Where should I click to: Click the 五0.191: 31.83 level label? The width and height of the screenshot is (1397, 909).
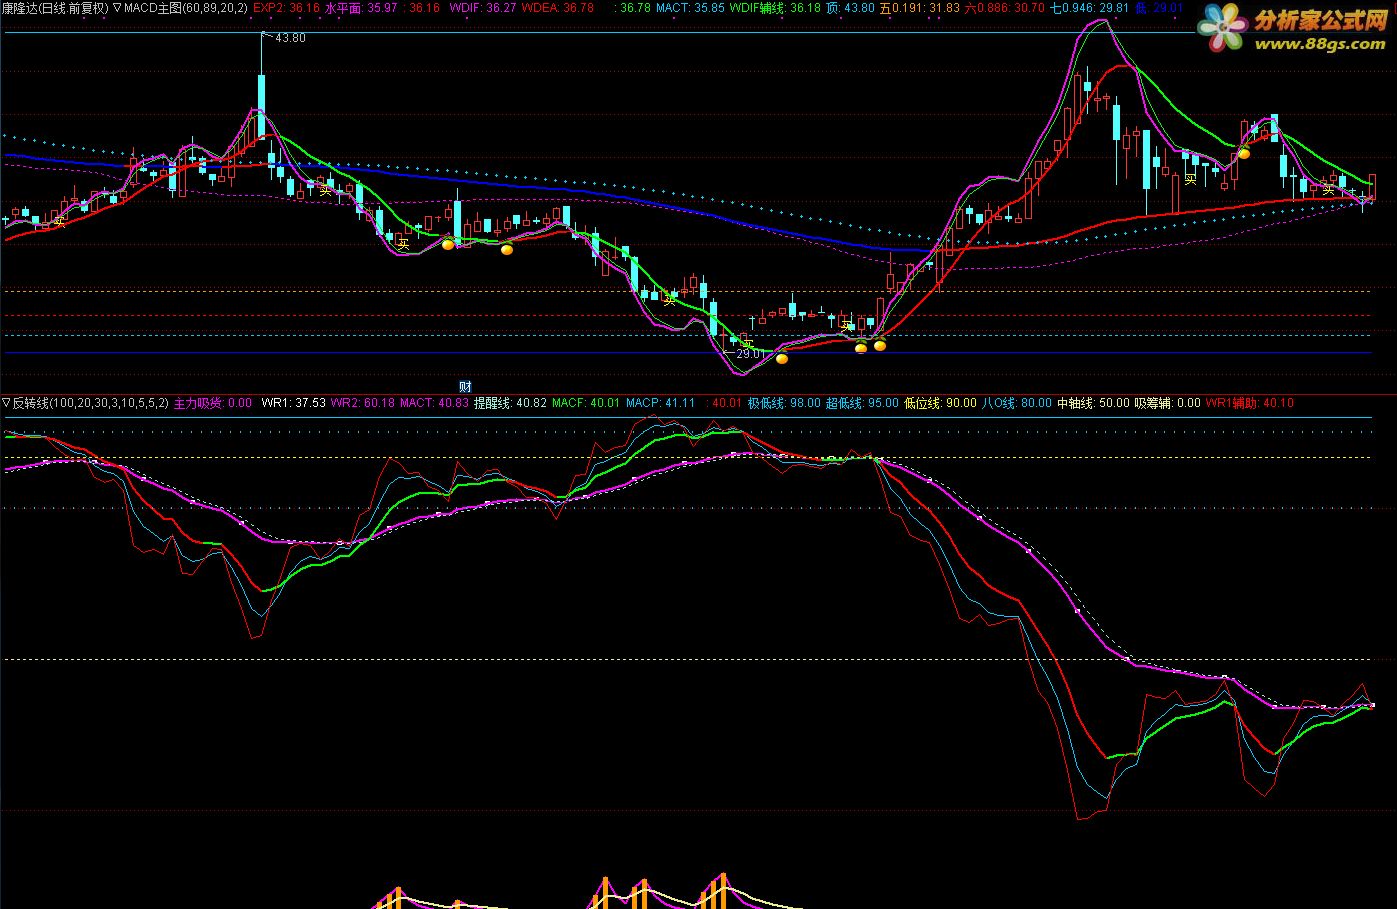click(919, 7)
